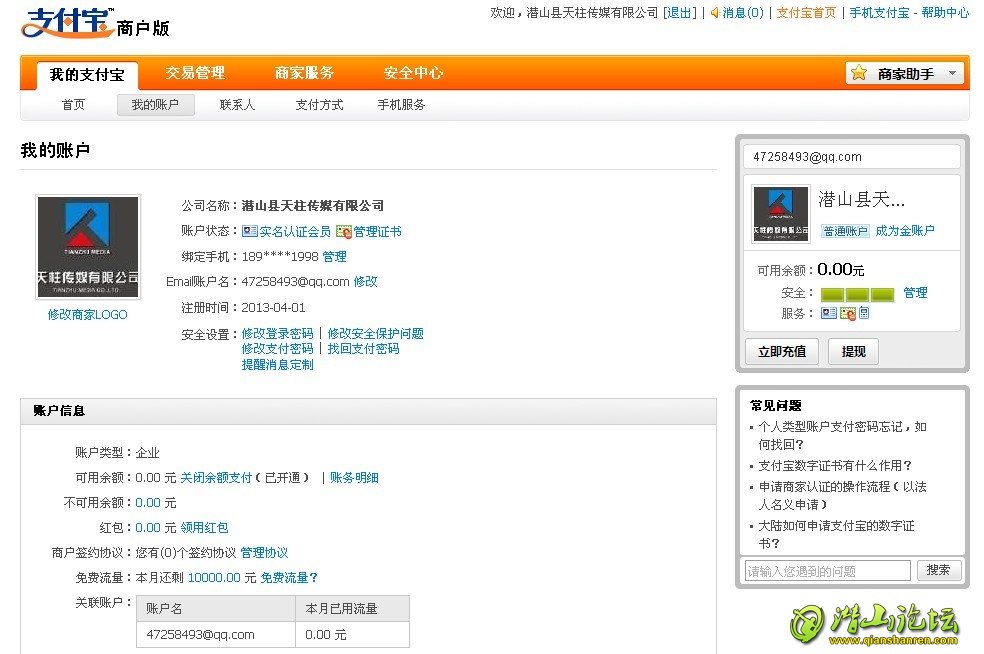This screenshot has width=984, height=654.
Task: Click the 47258493@qq.com field atop the sidebar
Action: (852, 157)
